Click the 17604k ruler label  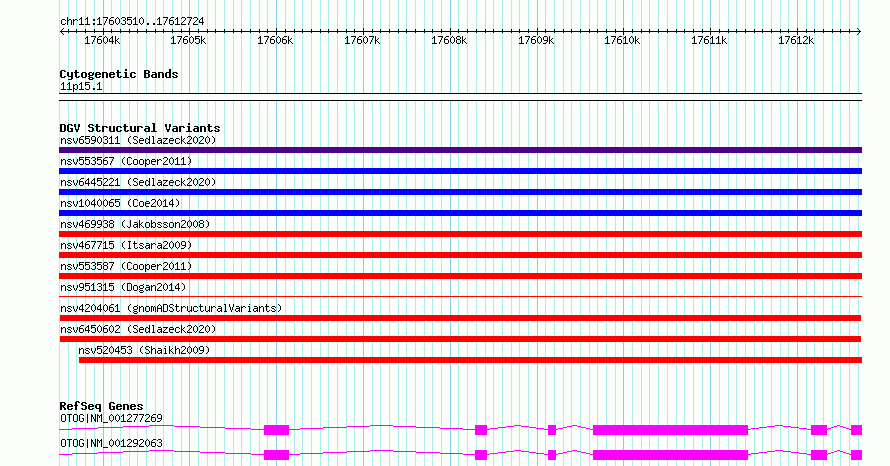coord(102,41)
